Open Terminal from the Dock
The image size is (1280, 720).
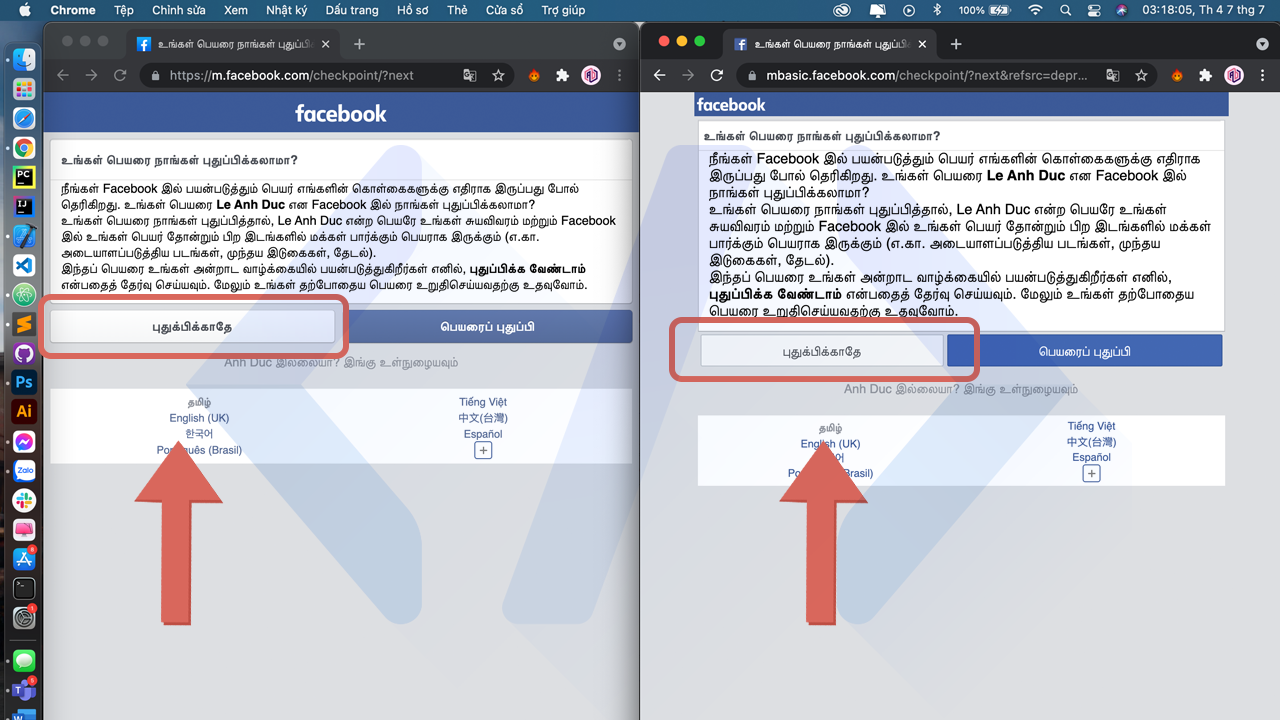coord(24,588)
